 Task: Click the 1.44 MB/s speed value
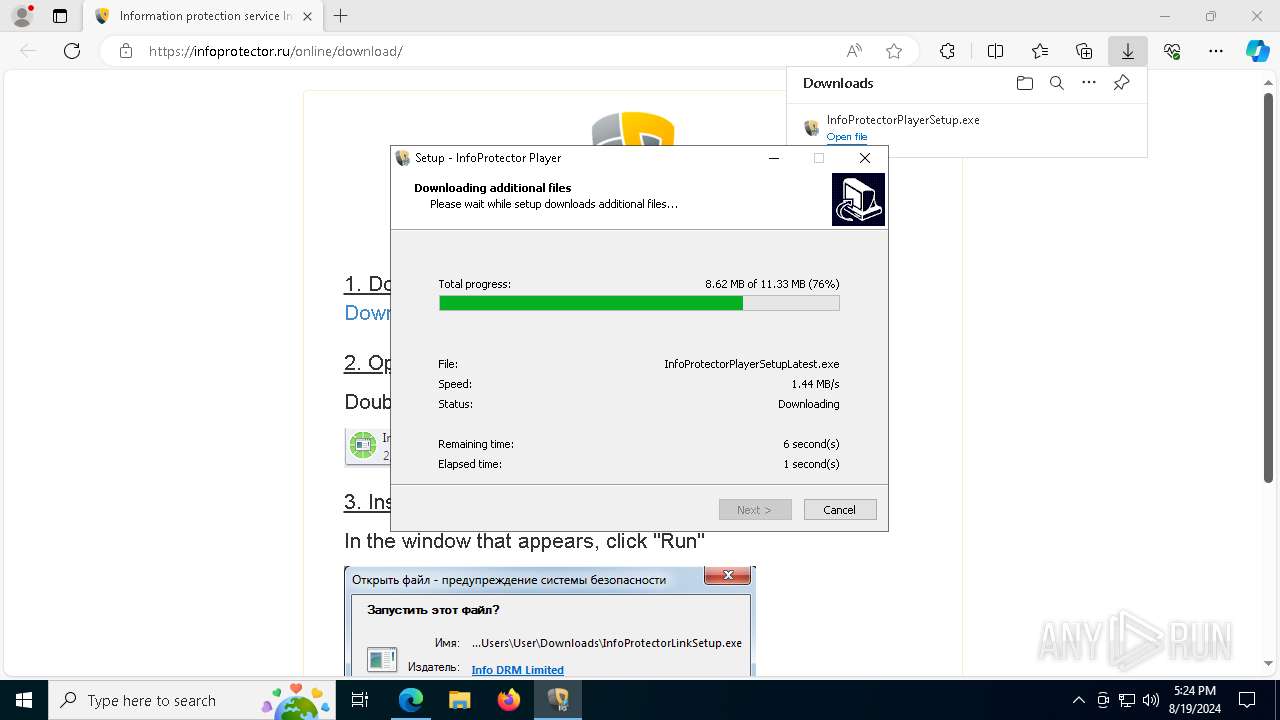[815, 384]
